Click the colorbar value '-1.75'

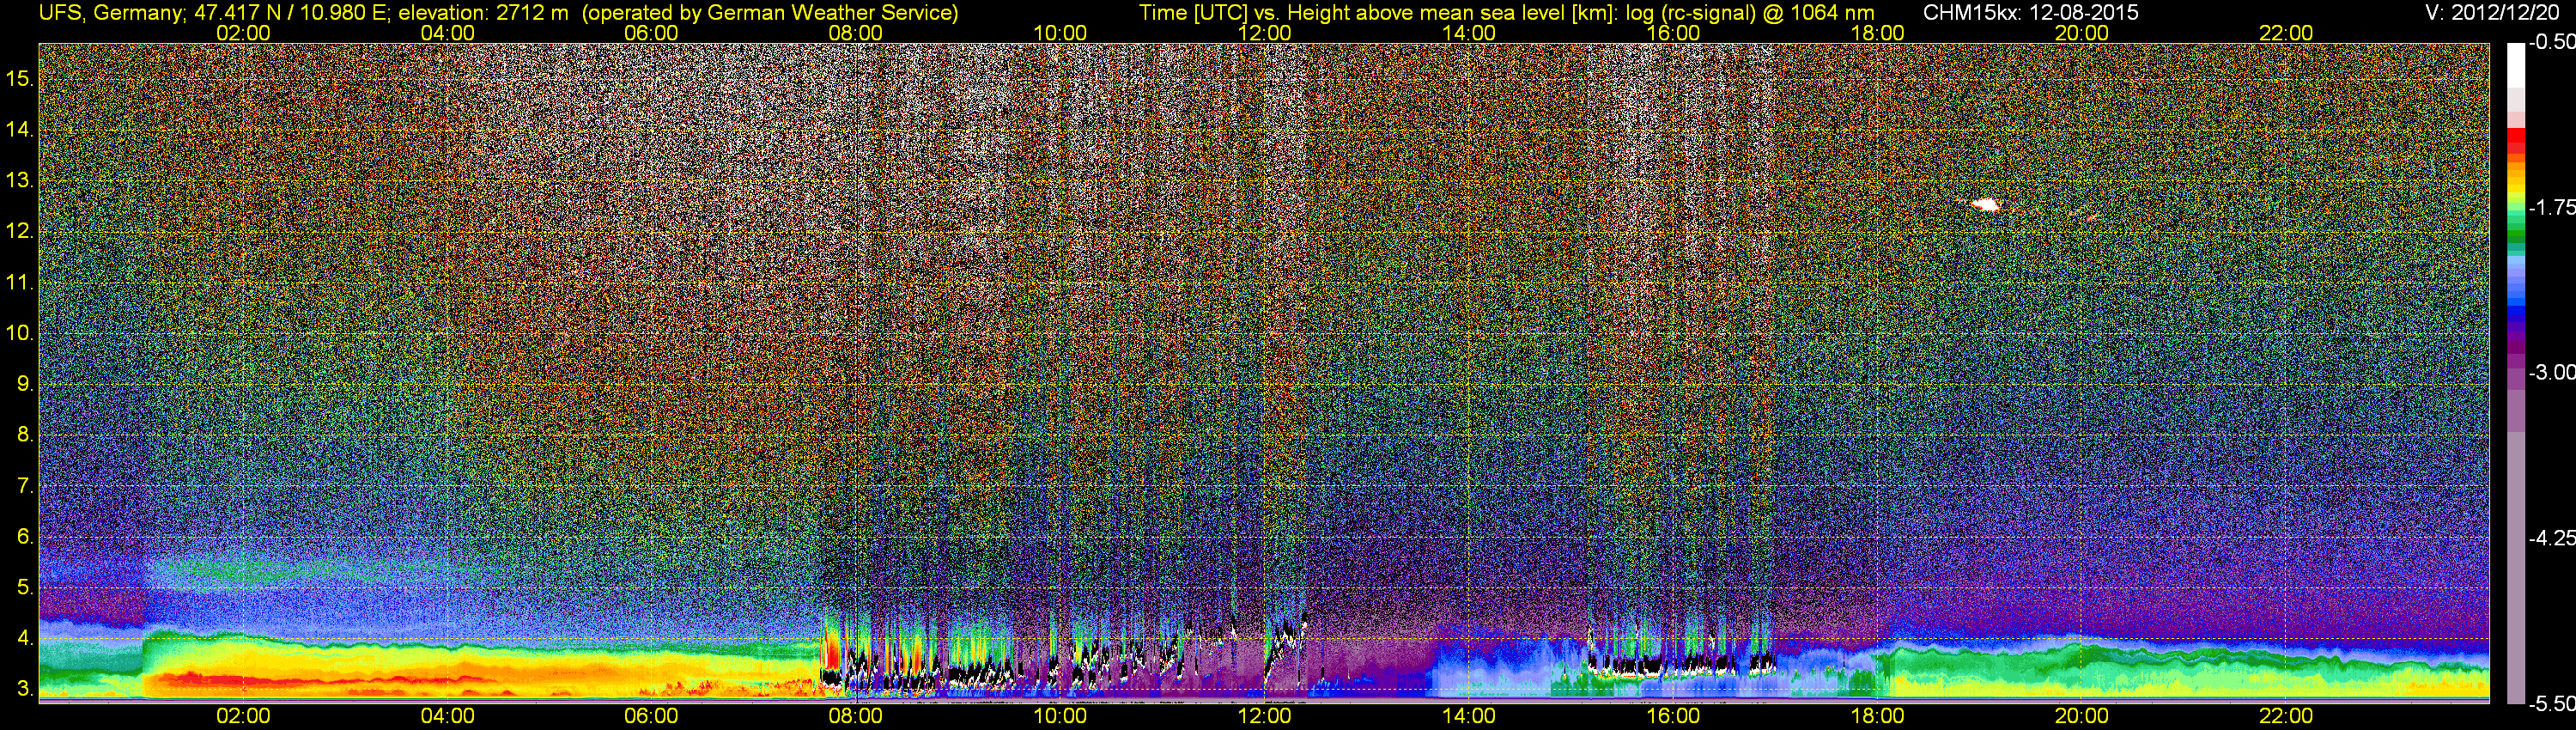point(2551,207)
